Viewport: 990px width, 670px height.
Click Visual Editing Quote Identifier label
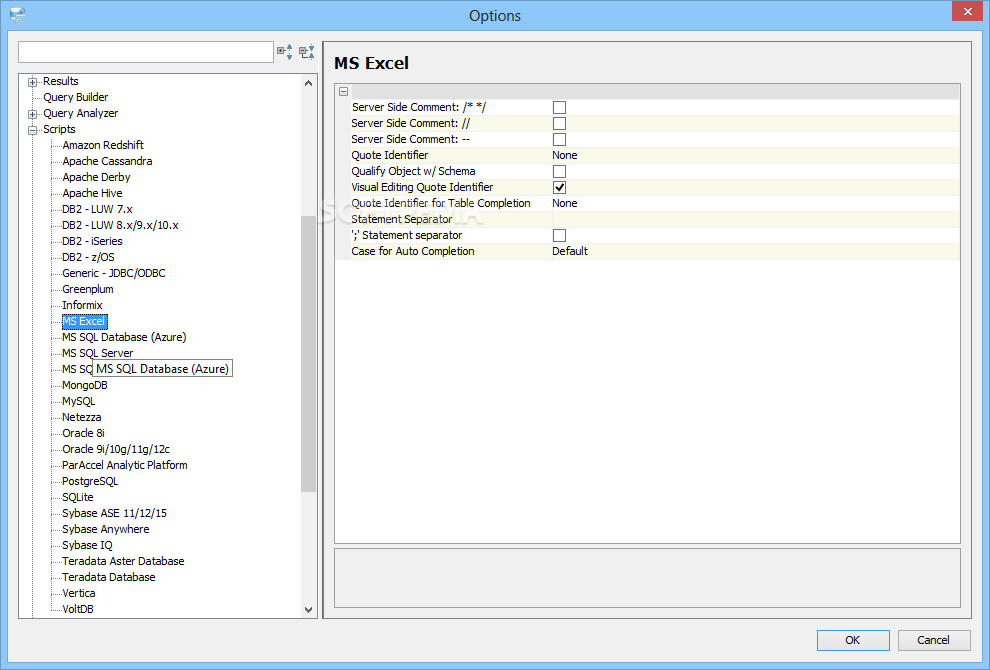coord(422,188)
